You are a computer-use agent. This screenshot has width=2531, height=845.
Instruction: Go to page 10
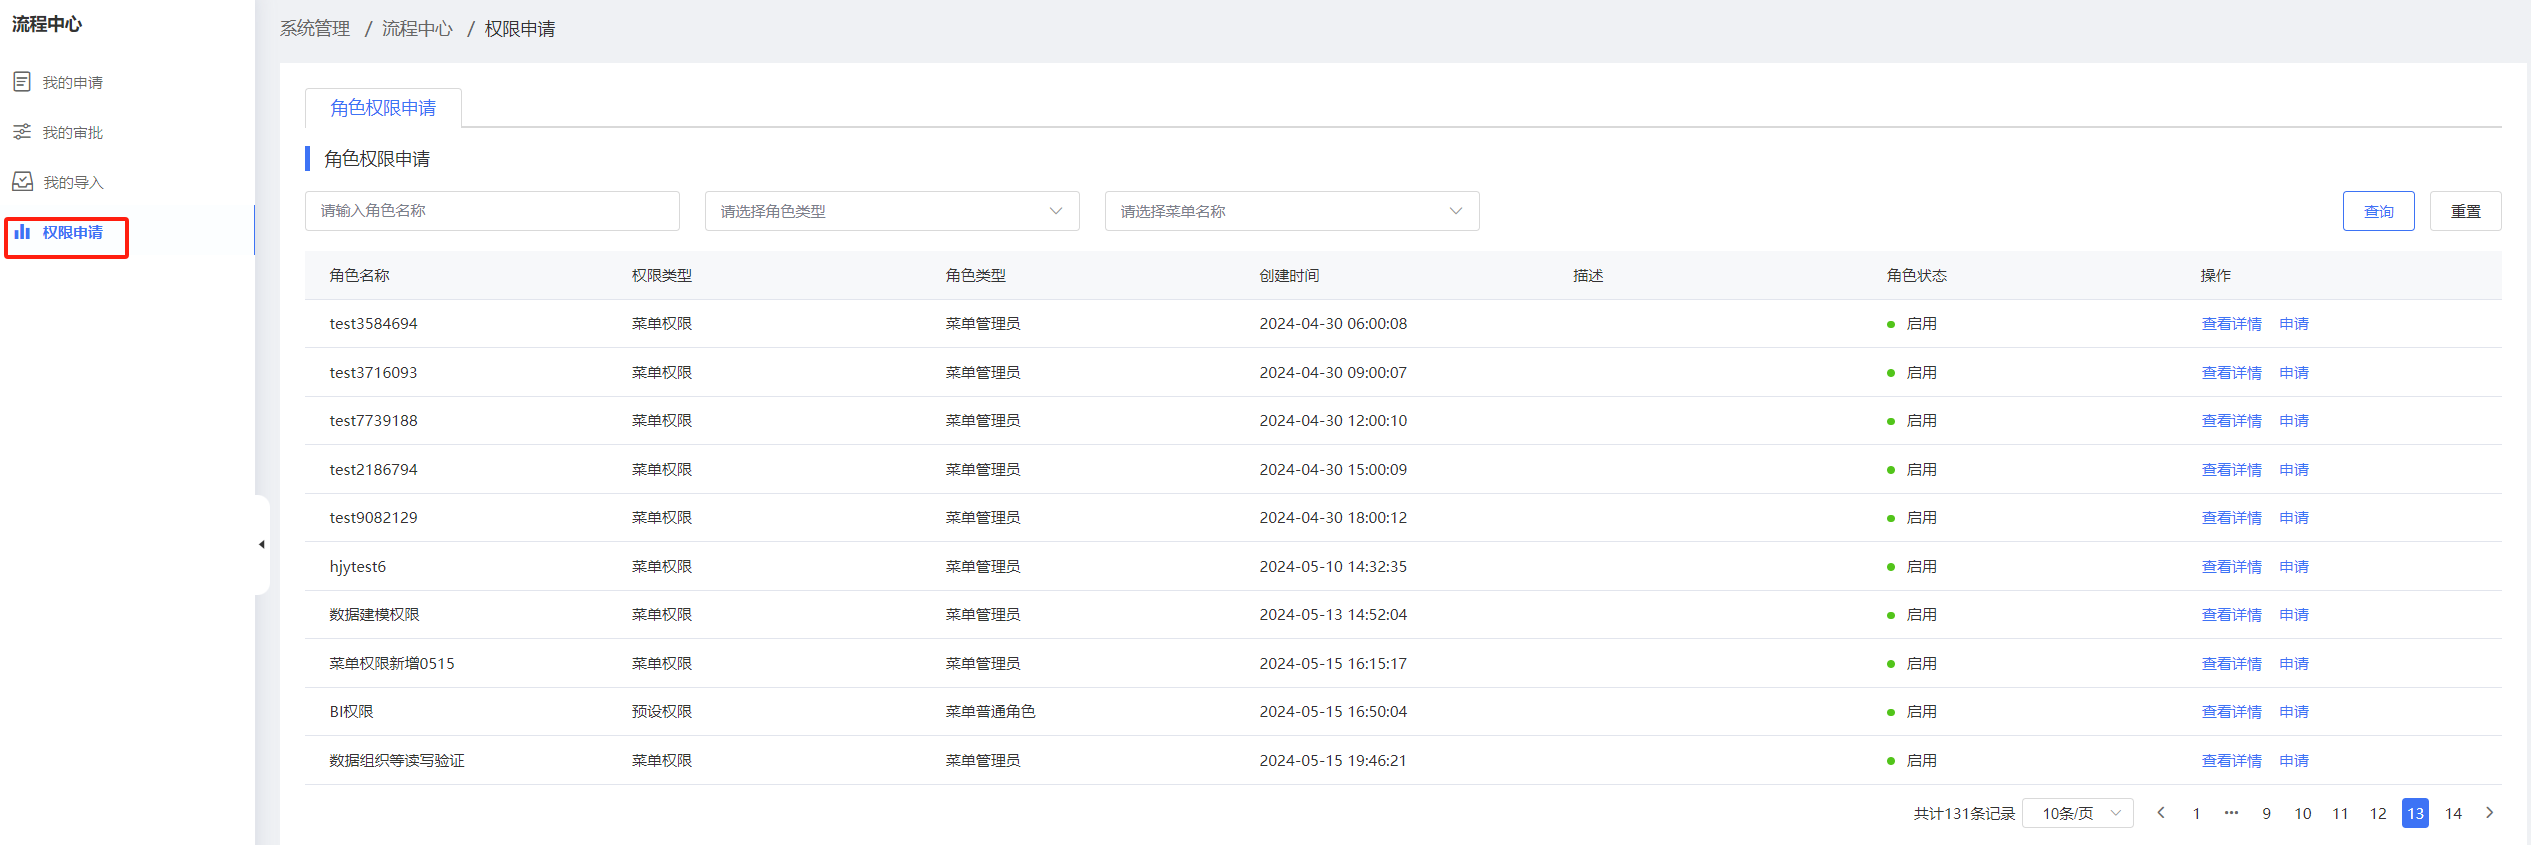click(x=2303, y=813)
